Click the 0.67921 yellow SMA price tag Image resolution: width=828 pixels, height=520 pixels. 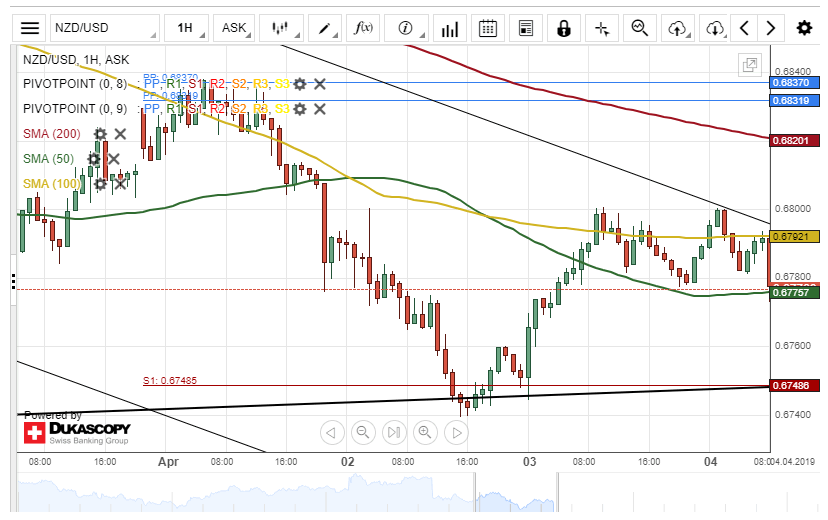pos(794,237)
